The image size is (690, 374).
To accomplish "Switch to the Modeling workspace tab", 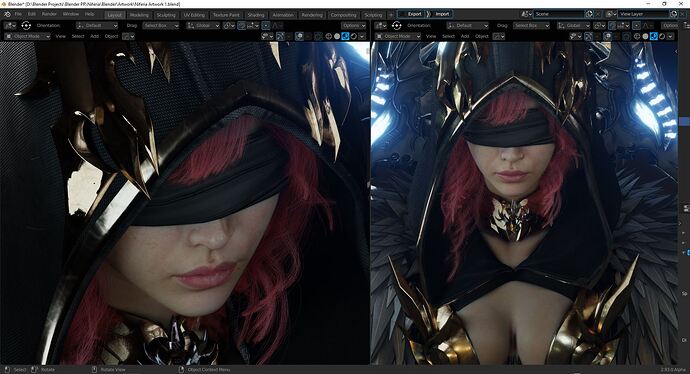I will (x=139, y=15).
